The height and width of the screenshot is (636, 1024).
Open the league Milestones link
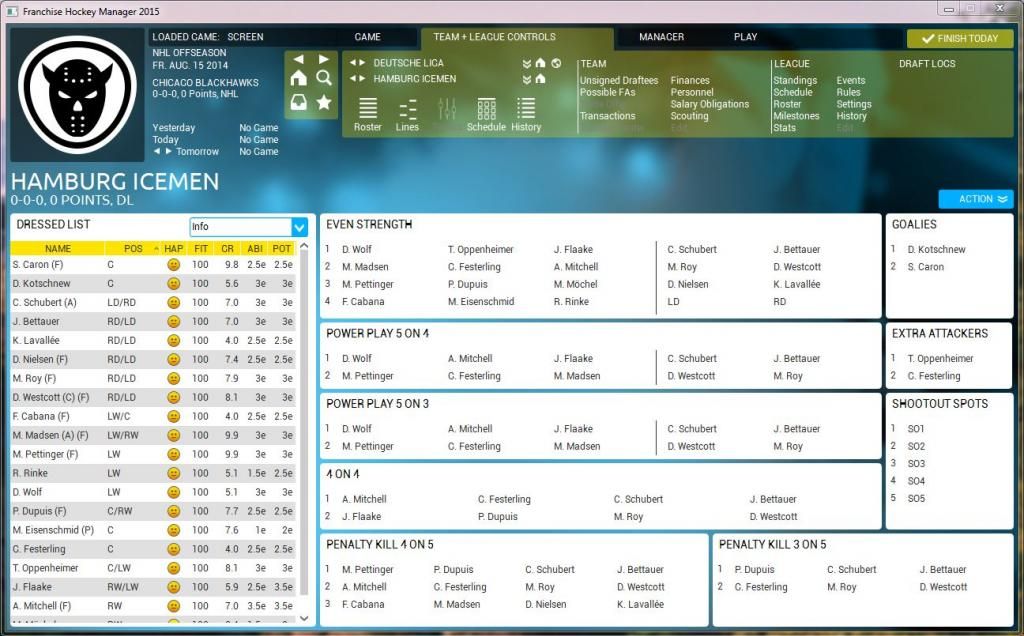[796, 116]
